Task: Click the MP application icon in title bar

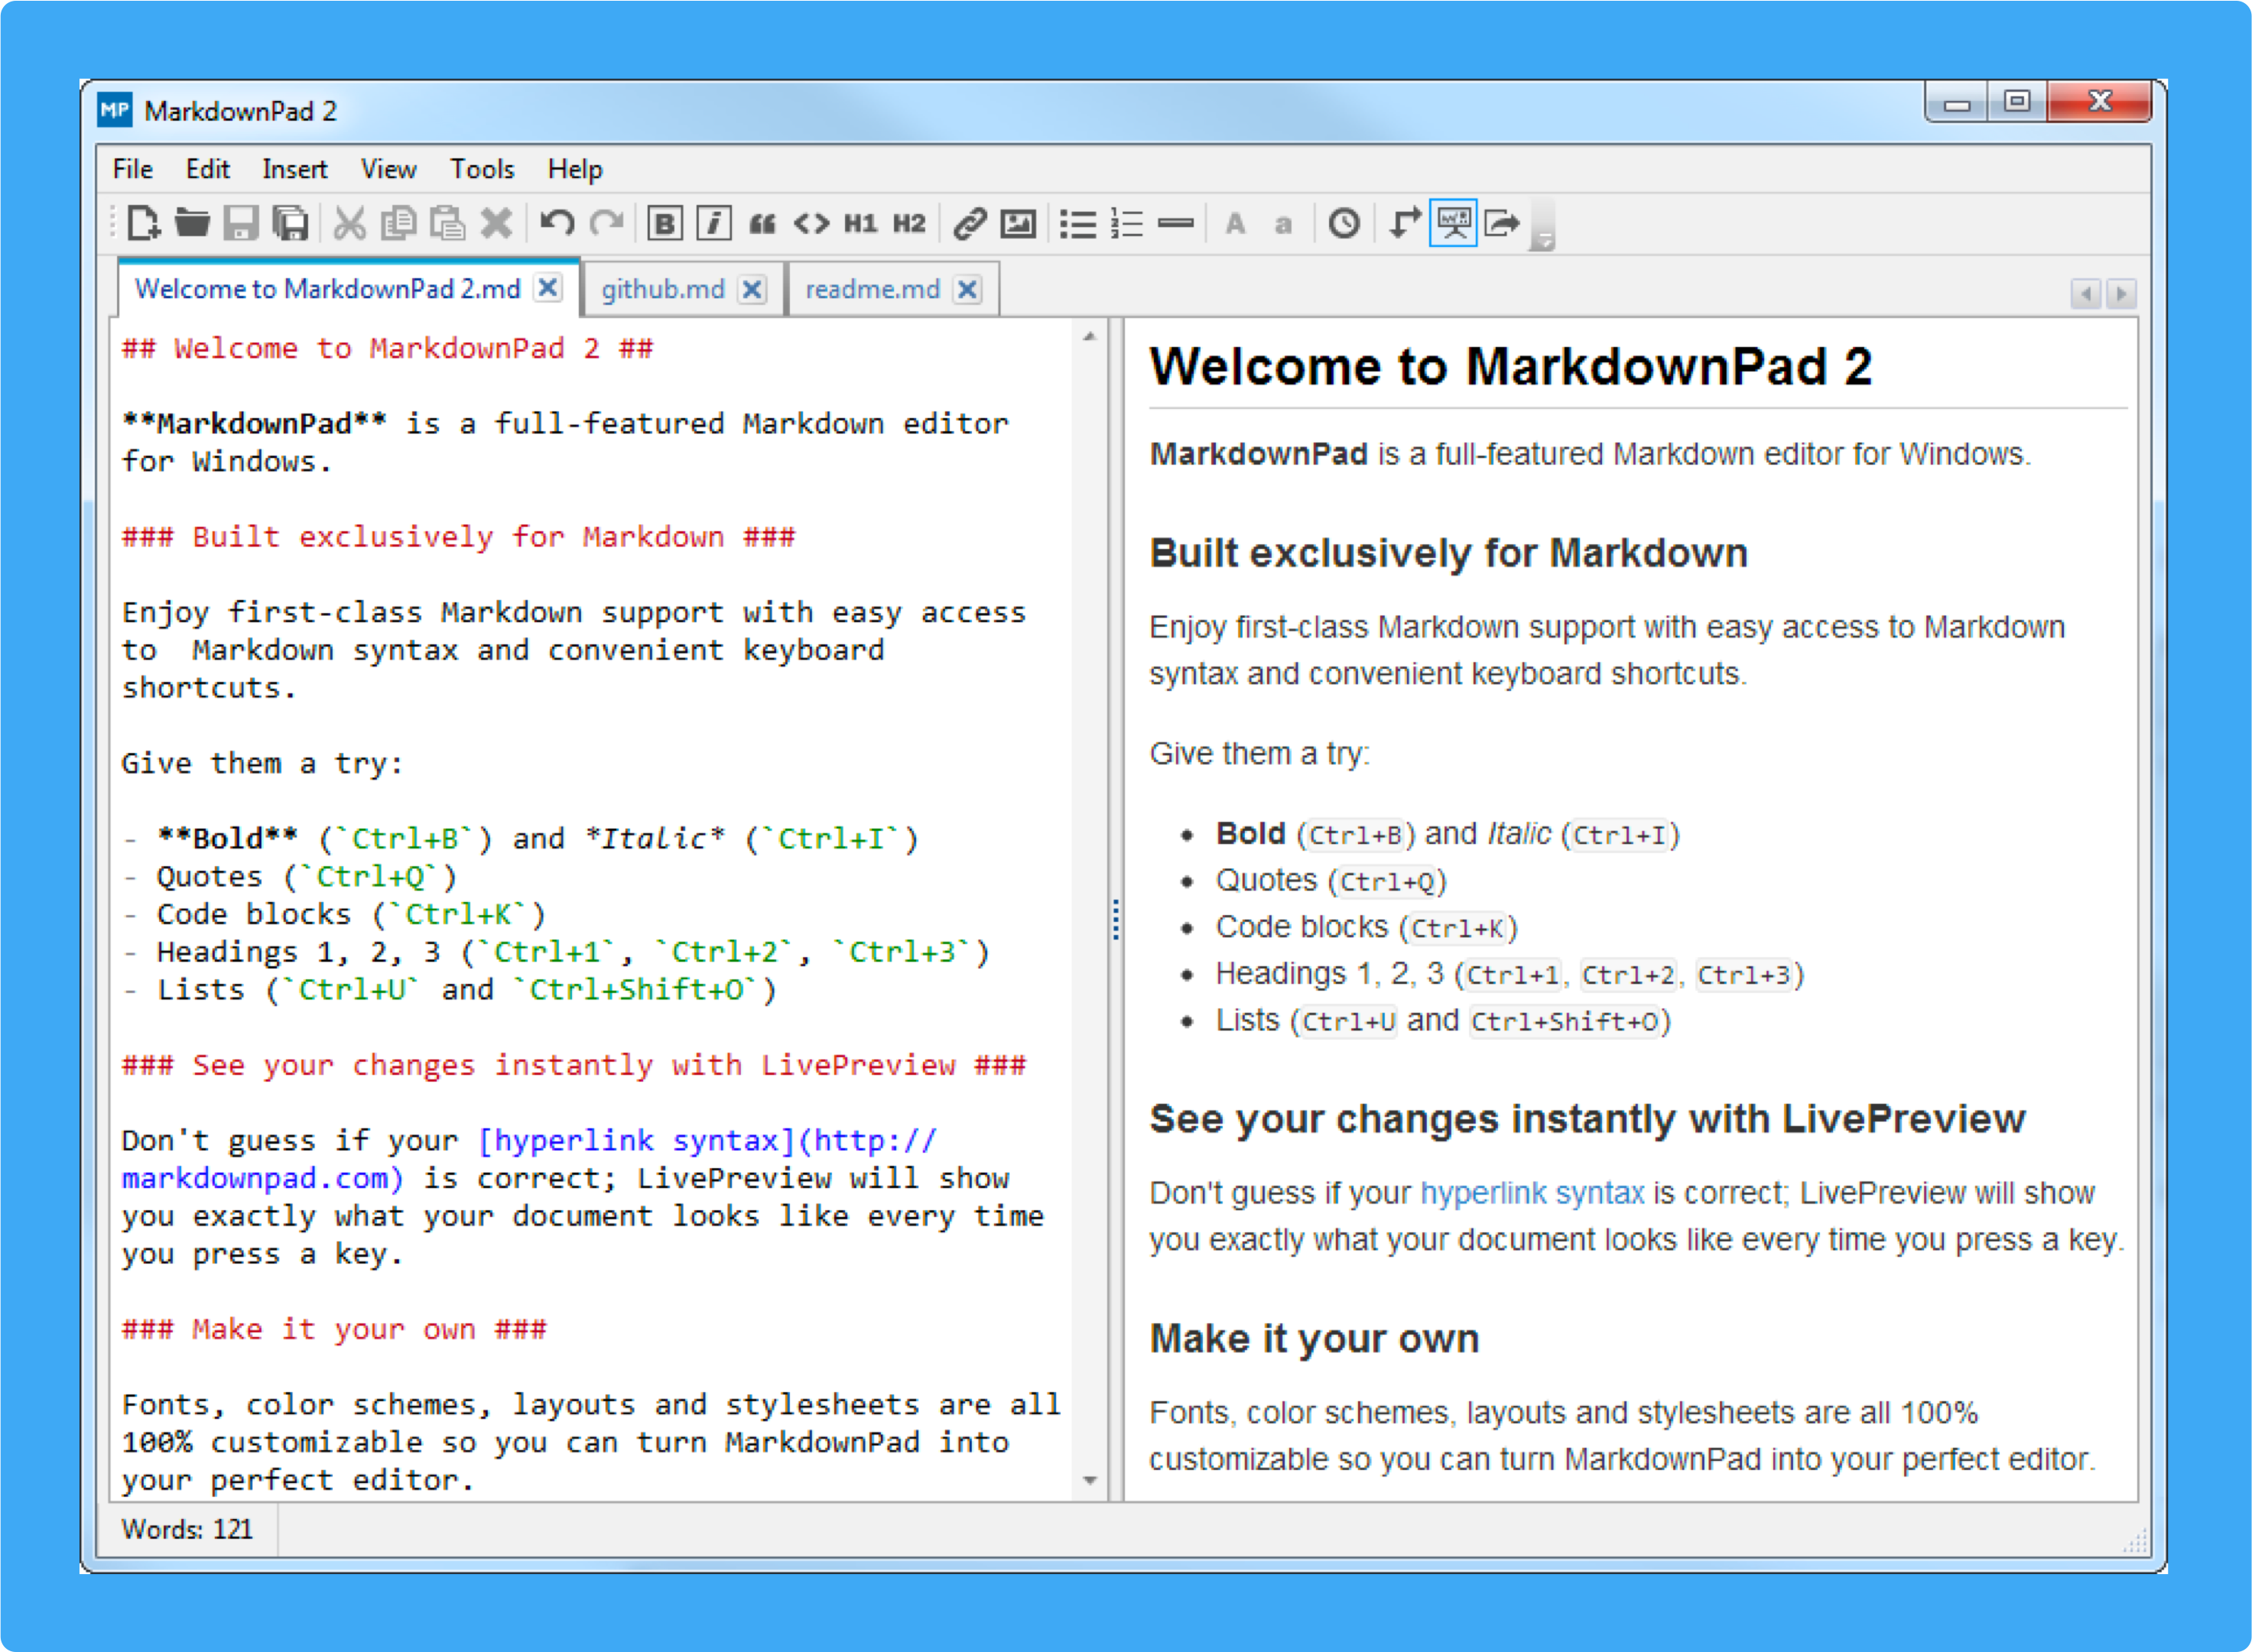Action: tap(115, 109)
